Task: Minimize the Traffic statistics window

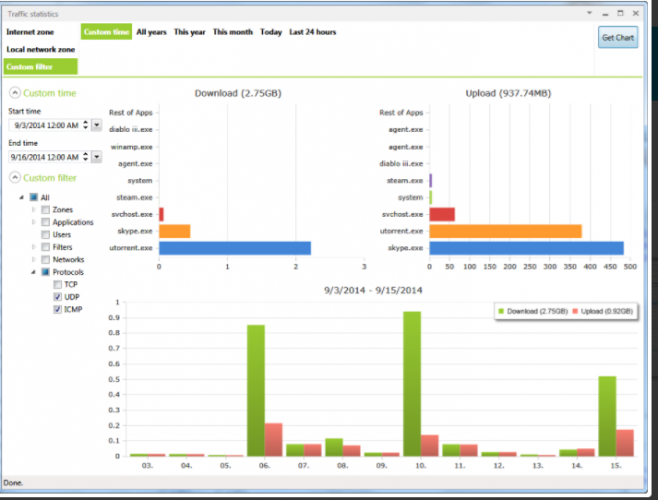Action: (605, 14)
